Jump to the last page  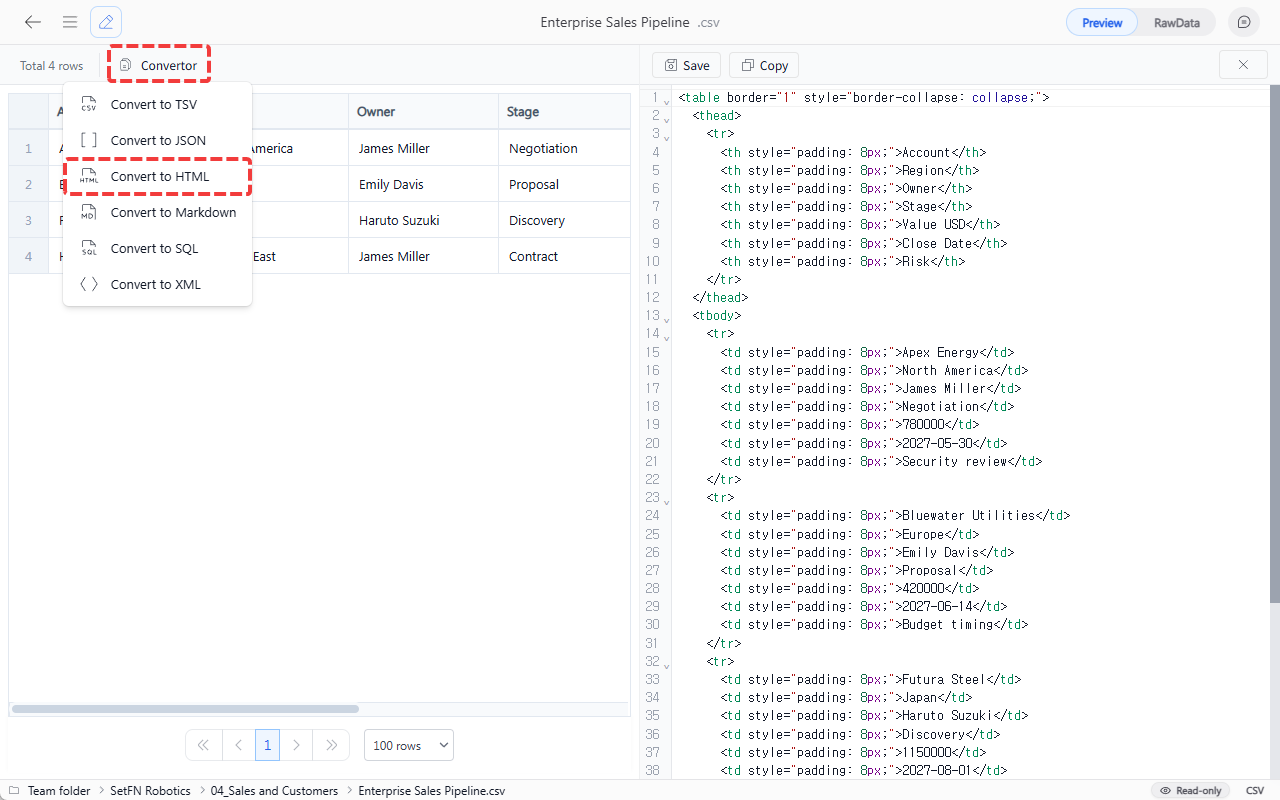click(x=330, y=745)
